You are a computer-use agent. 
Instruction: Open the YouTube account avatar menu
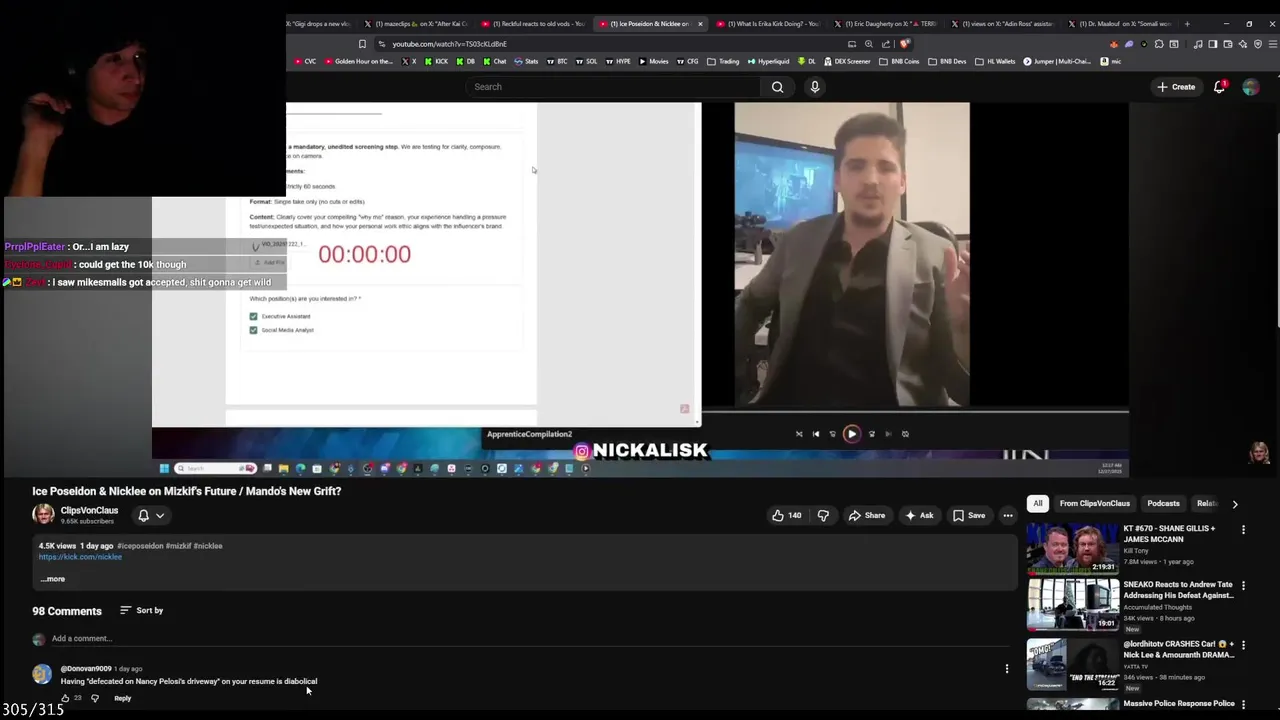click(x=1250, y=87)
